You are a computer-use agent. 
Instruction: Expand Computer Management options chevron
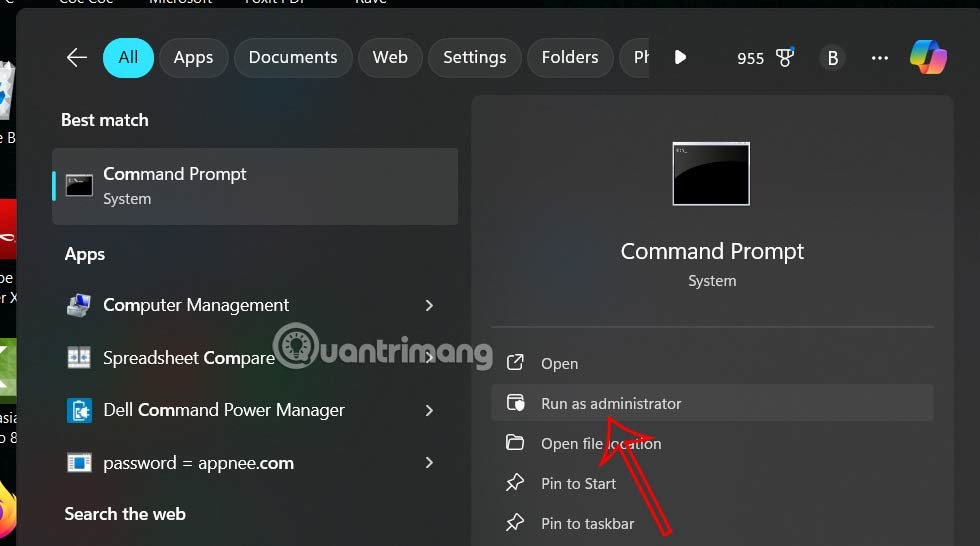429,306
